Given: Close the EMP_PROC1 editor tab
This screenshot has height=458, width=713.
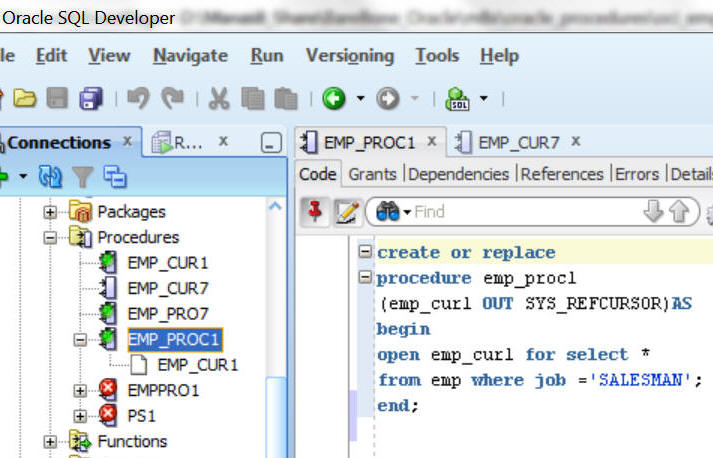Looking at the screenshot, I should click(432, 141).
